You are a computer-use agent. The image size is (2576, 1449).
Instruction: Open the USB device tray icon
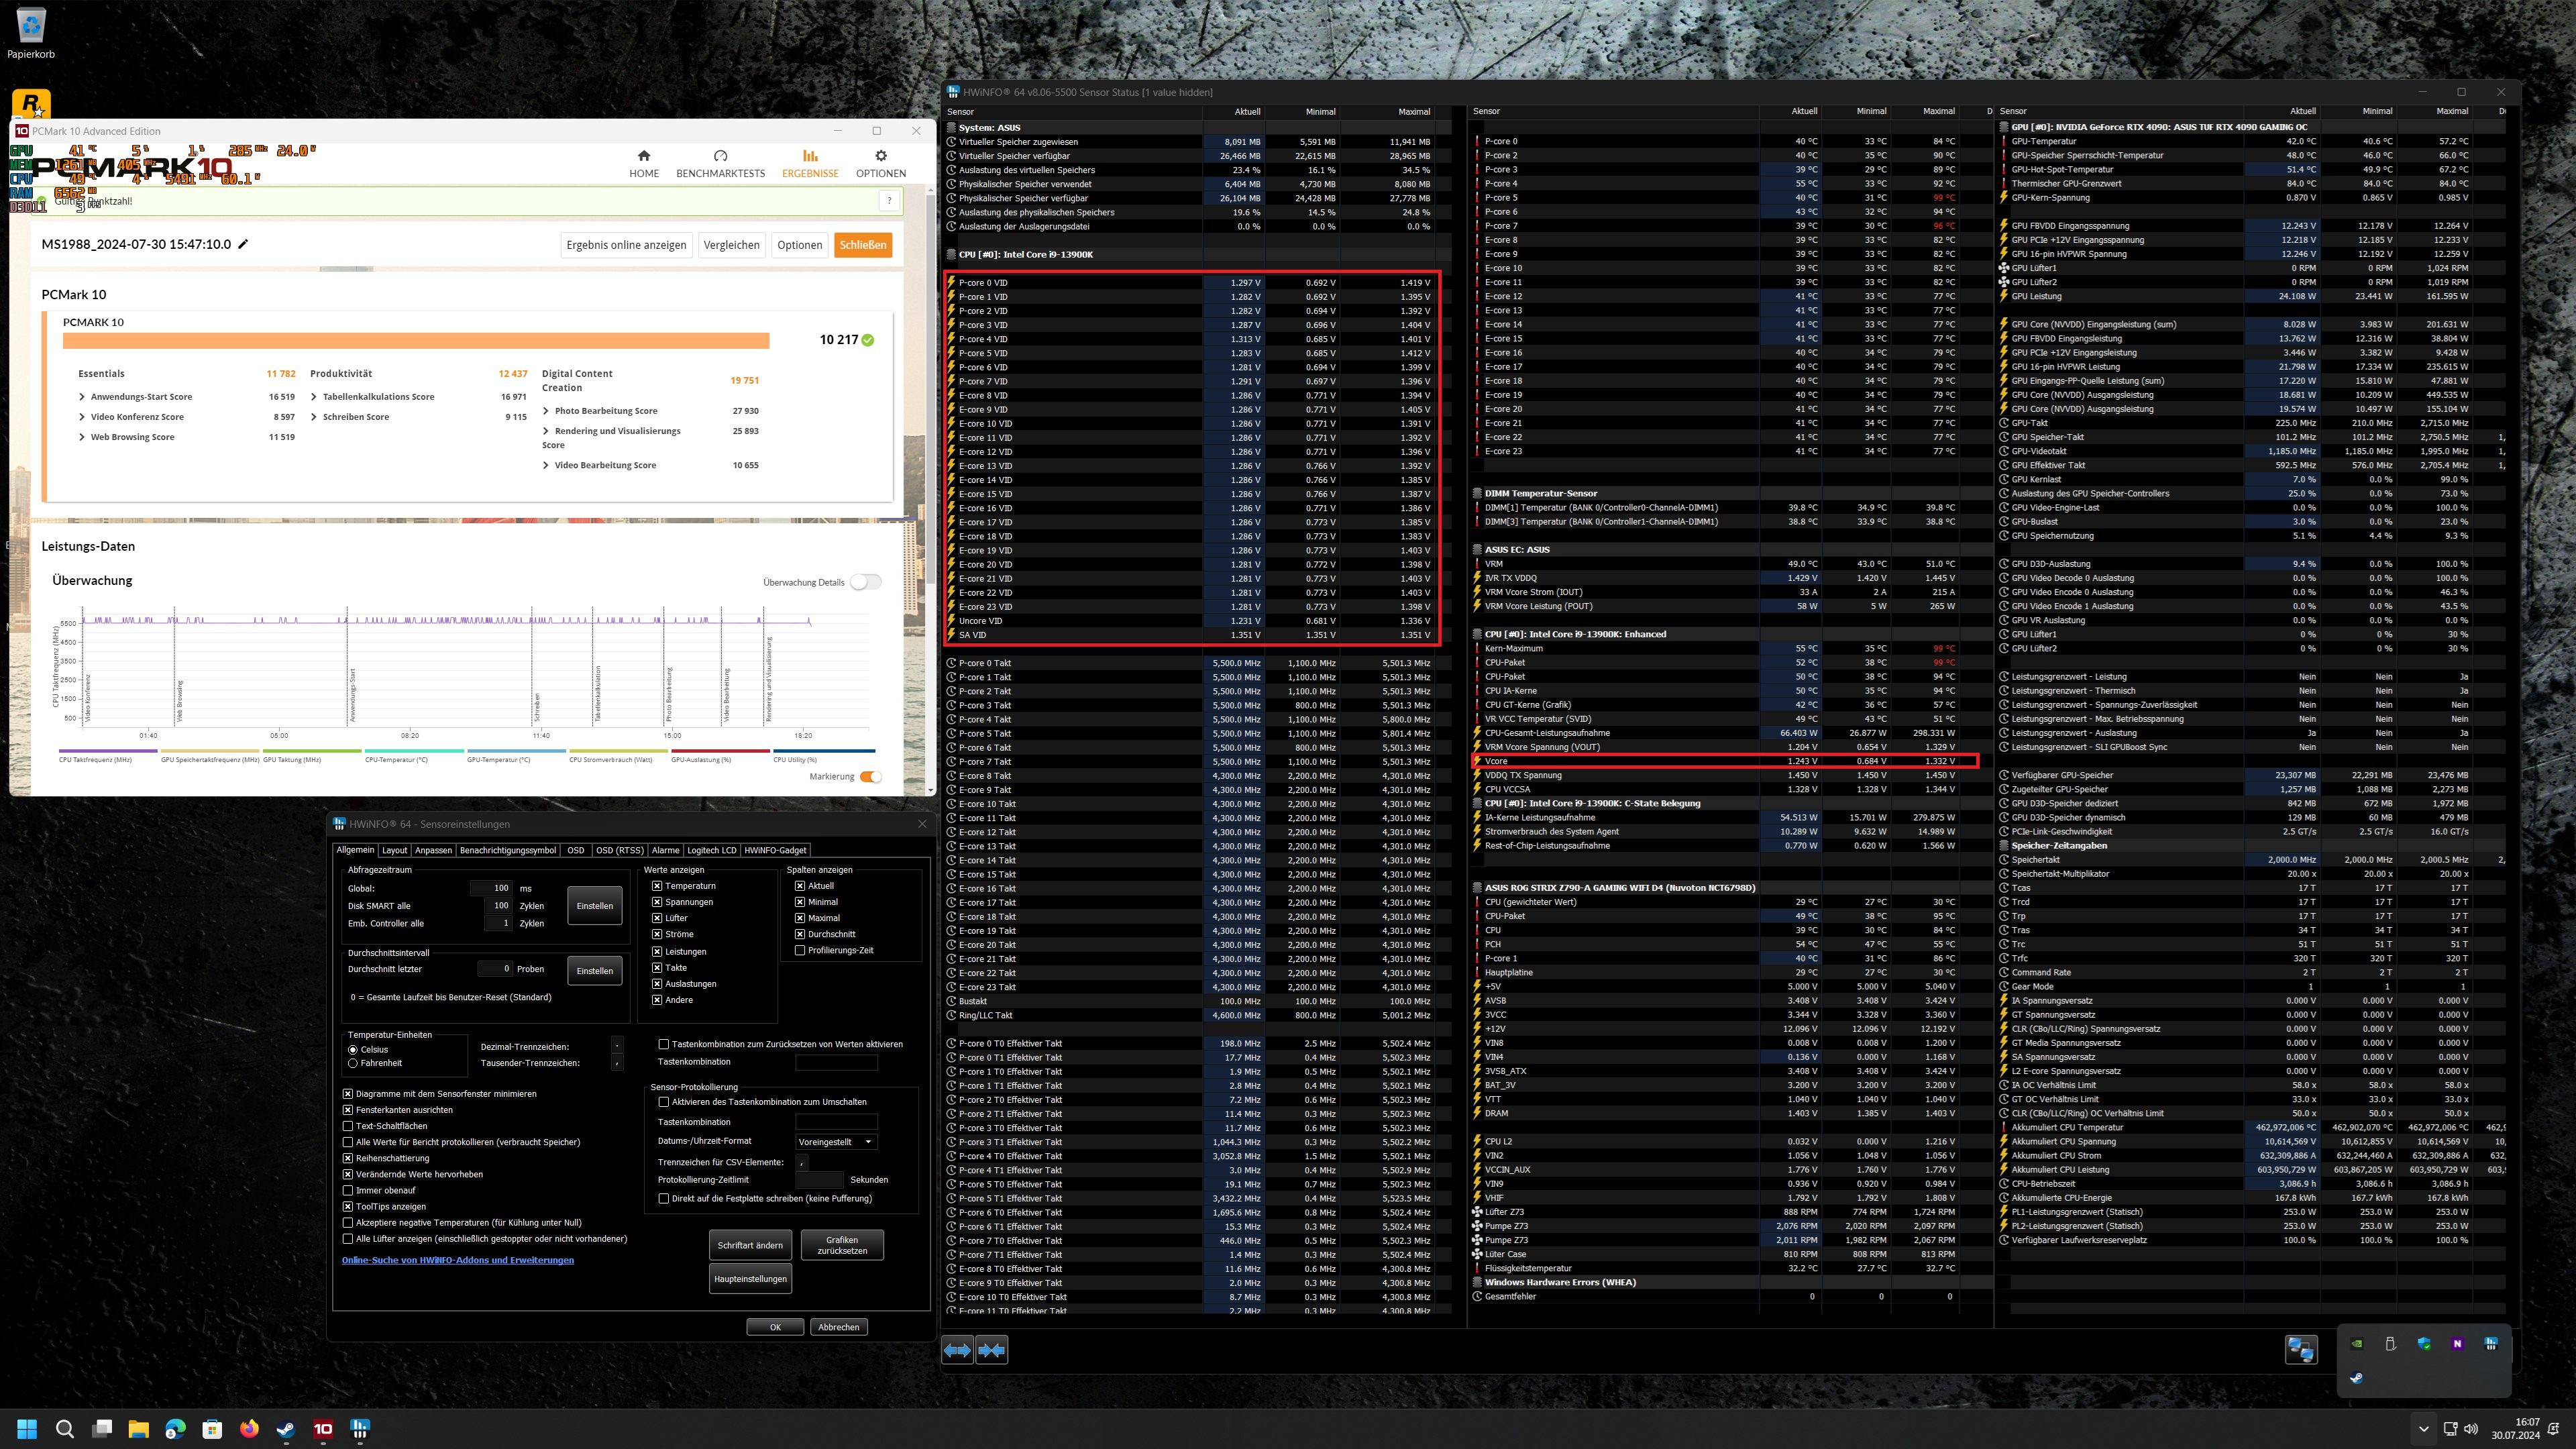(2390, 1344)
